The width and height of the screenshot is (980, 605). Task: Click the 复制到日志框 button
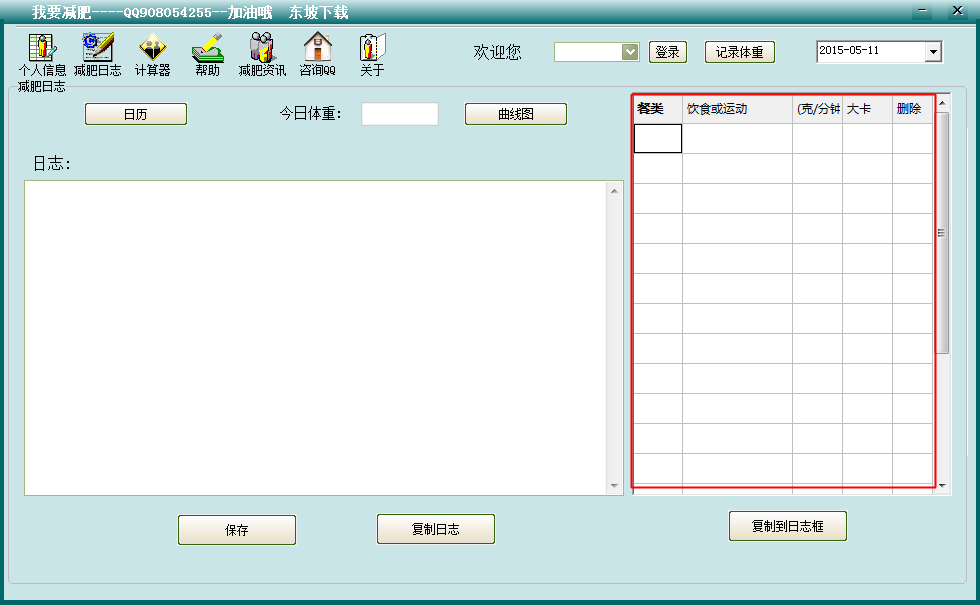(788, 526)
